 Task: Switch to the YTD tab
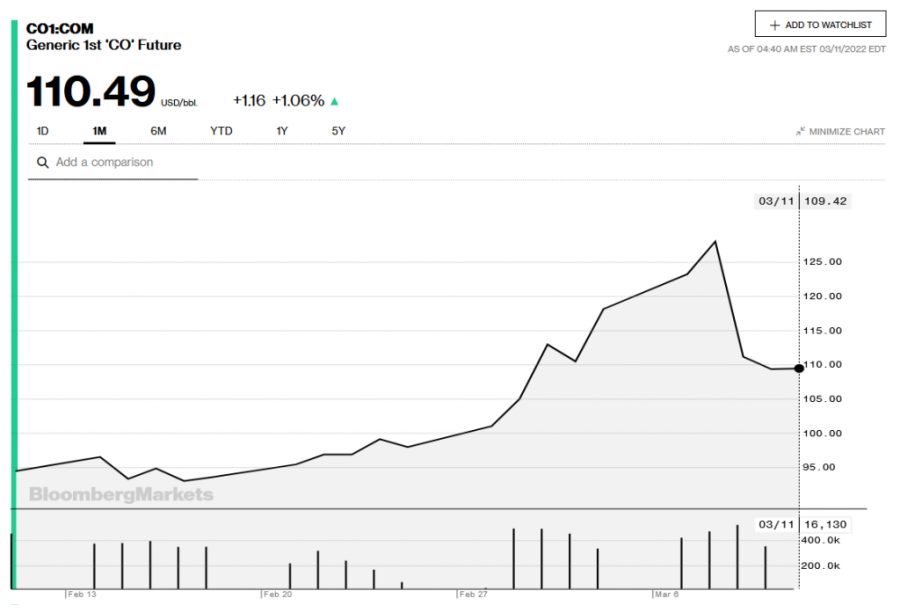tap(220, 131)
